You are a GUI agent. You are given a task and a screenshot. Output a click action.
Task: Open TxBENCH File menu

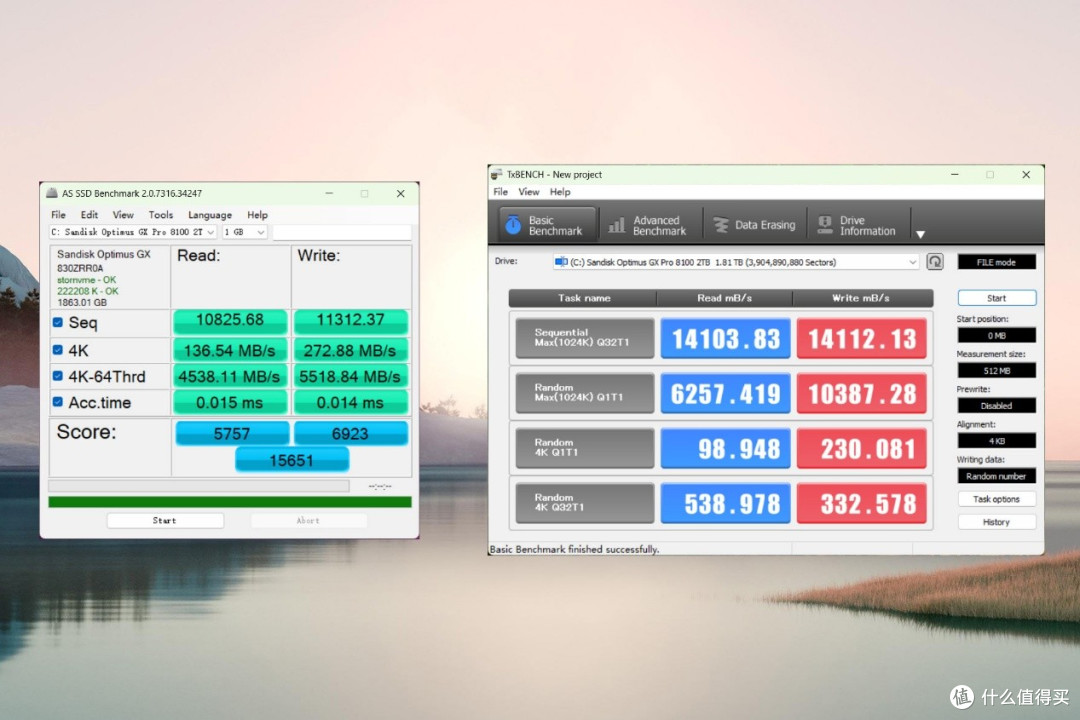(501, 192)
